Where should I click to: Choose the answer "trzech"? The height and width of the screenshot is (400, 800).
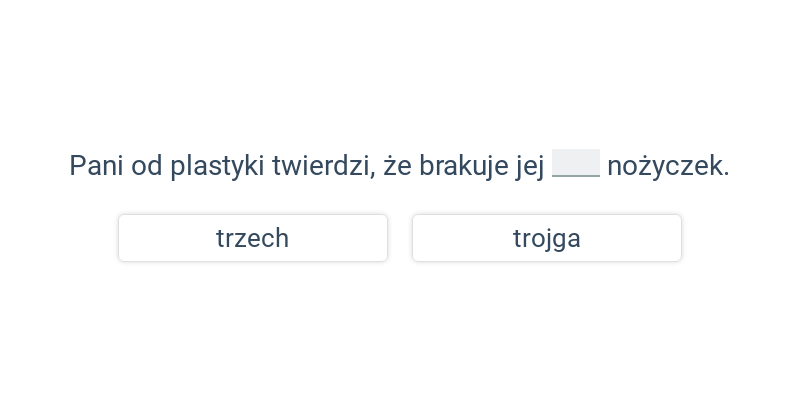(253, 238)
